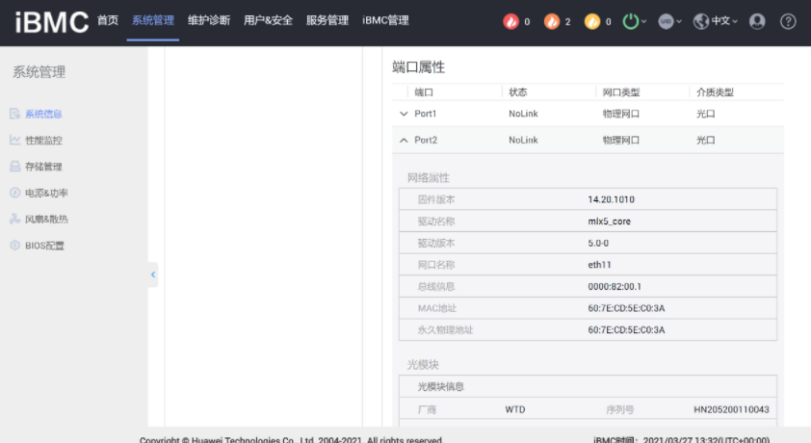Collapse the Port2 row details
811x443 pixels.
pyautogui.click(x=404, y=141)
